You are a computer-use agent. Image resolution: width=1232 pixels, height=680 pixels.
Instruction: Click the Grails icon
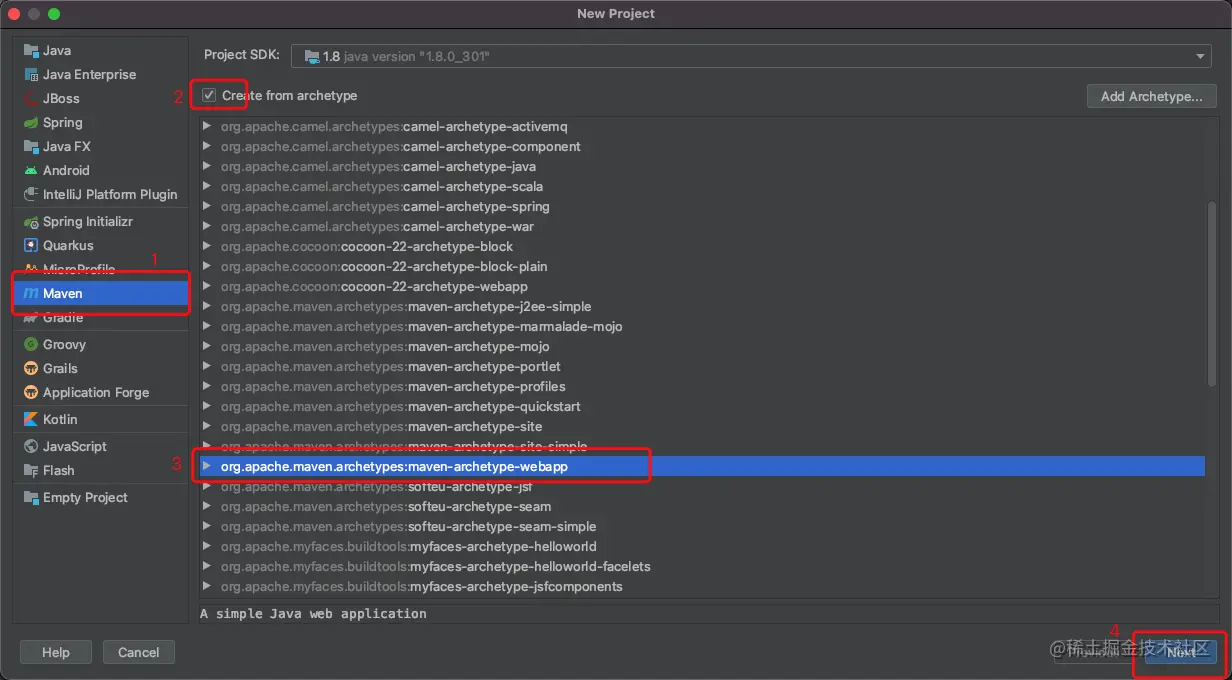[31, 368]
